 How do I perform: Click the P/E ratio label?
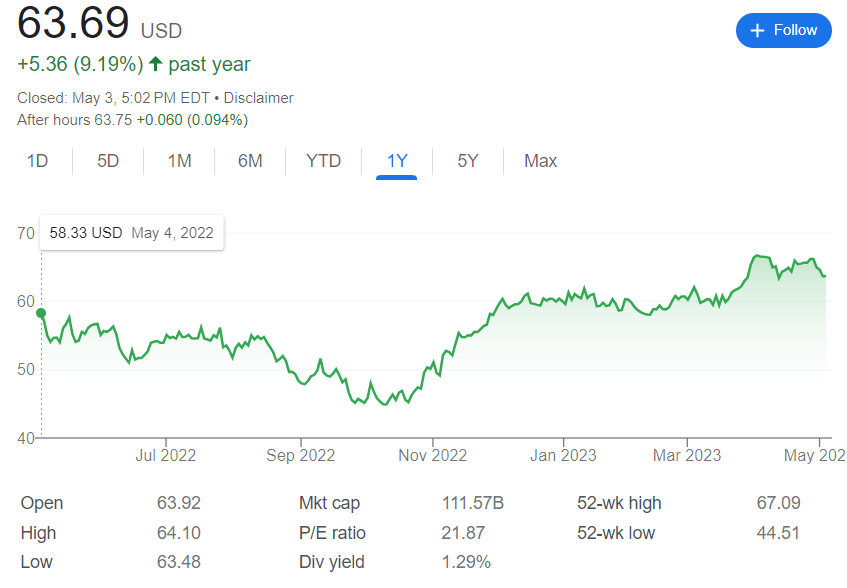[331, 533]
